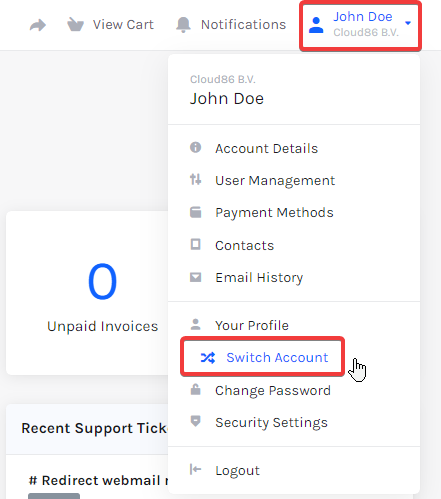Choose Change Password menu item
Image resolution: width=441 pixels, height=499 pixels.
273,390
